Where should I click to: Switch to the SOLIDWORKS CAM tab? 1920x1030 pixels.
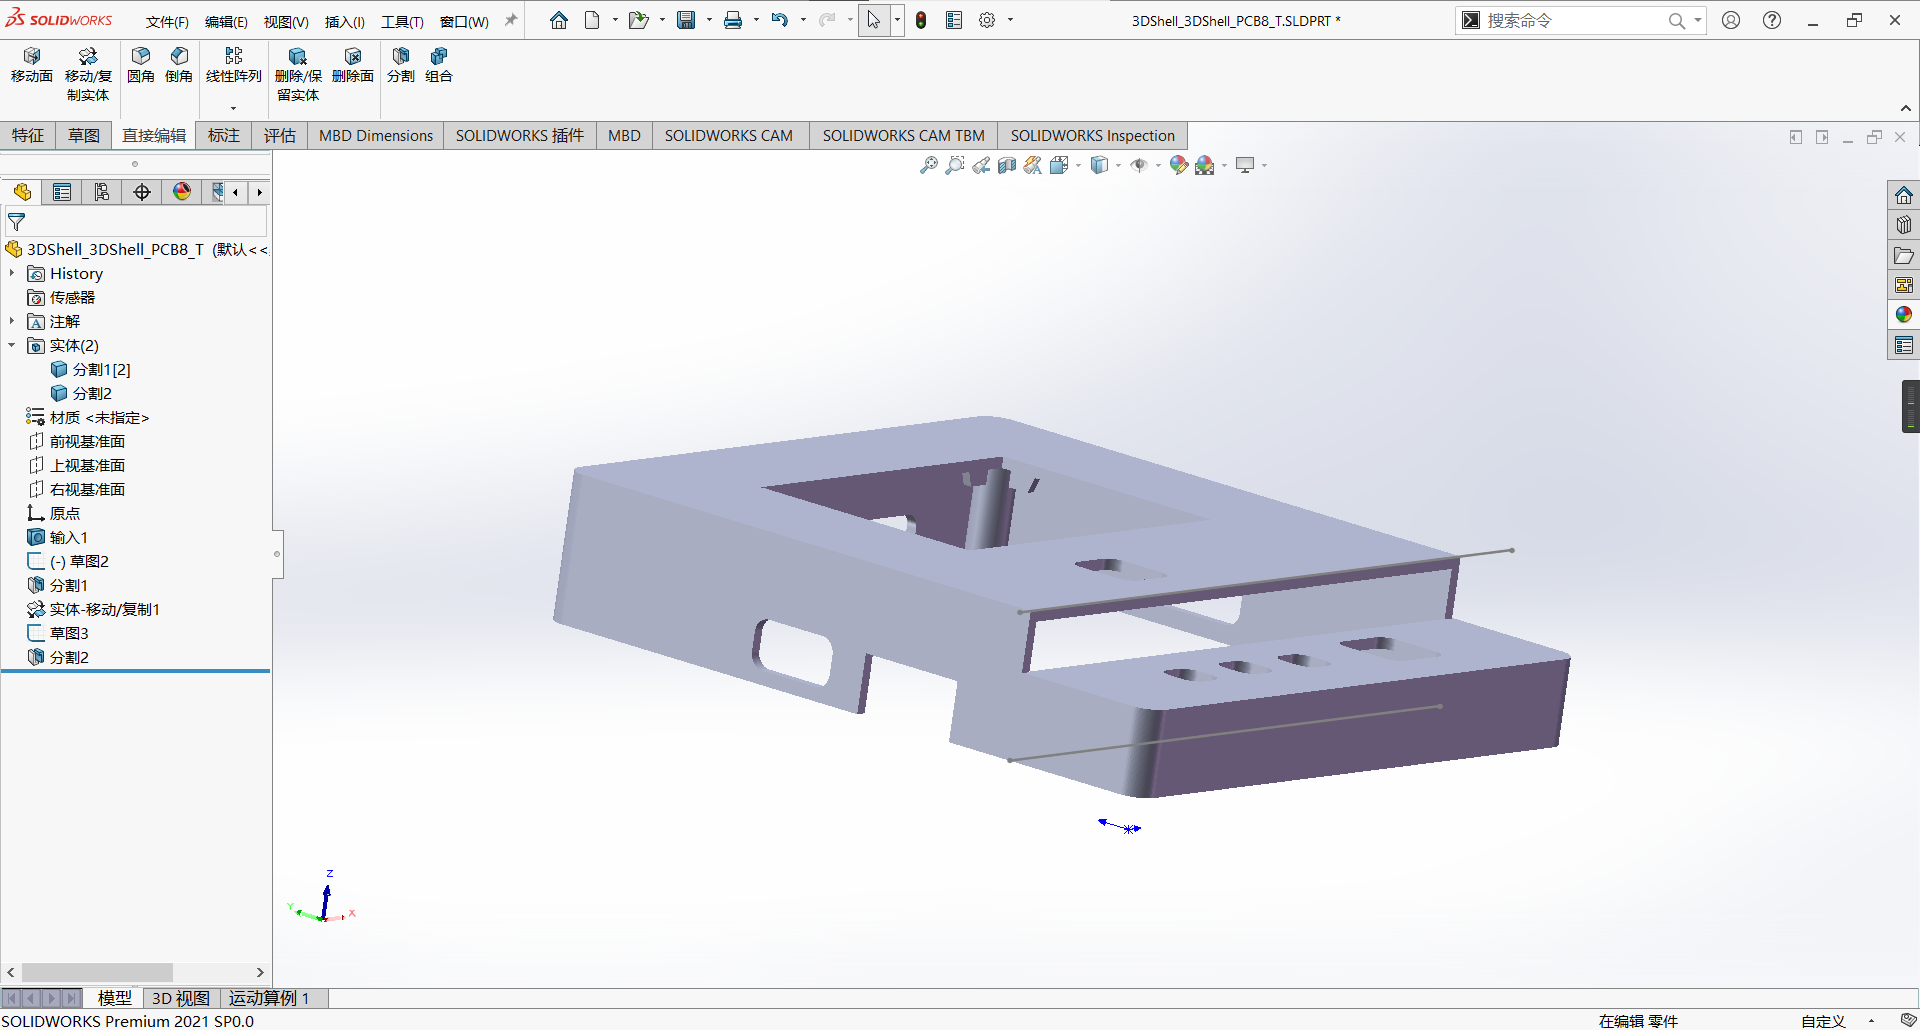coord(728,135)
